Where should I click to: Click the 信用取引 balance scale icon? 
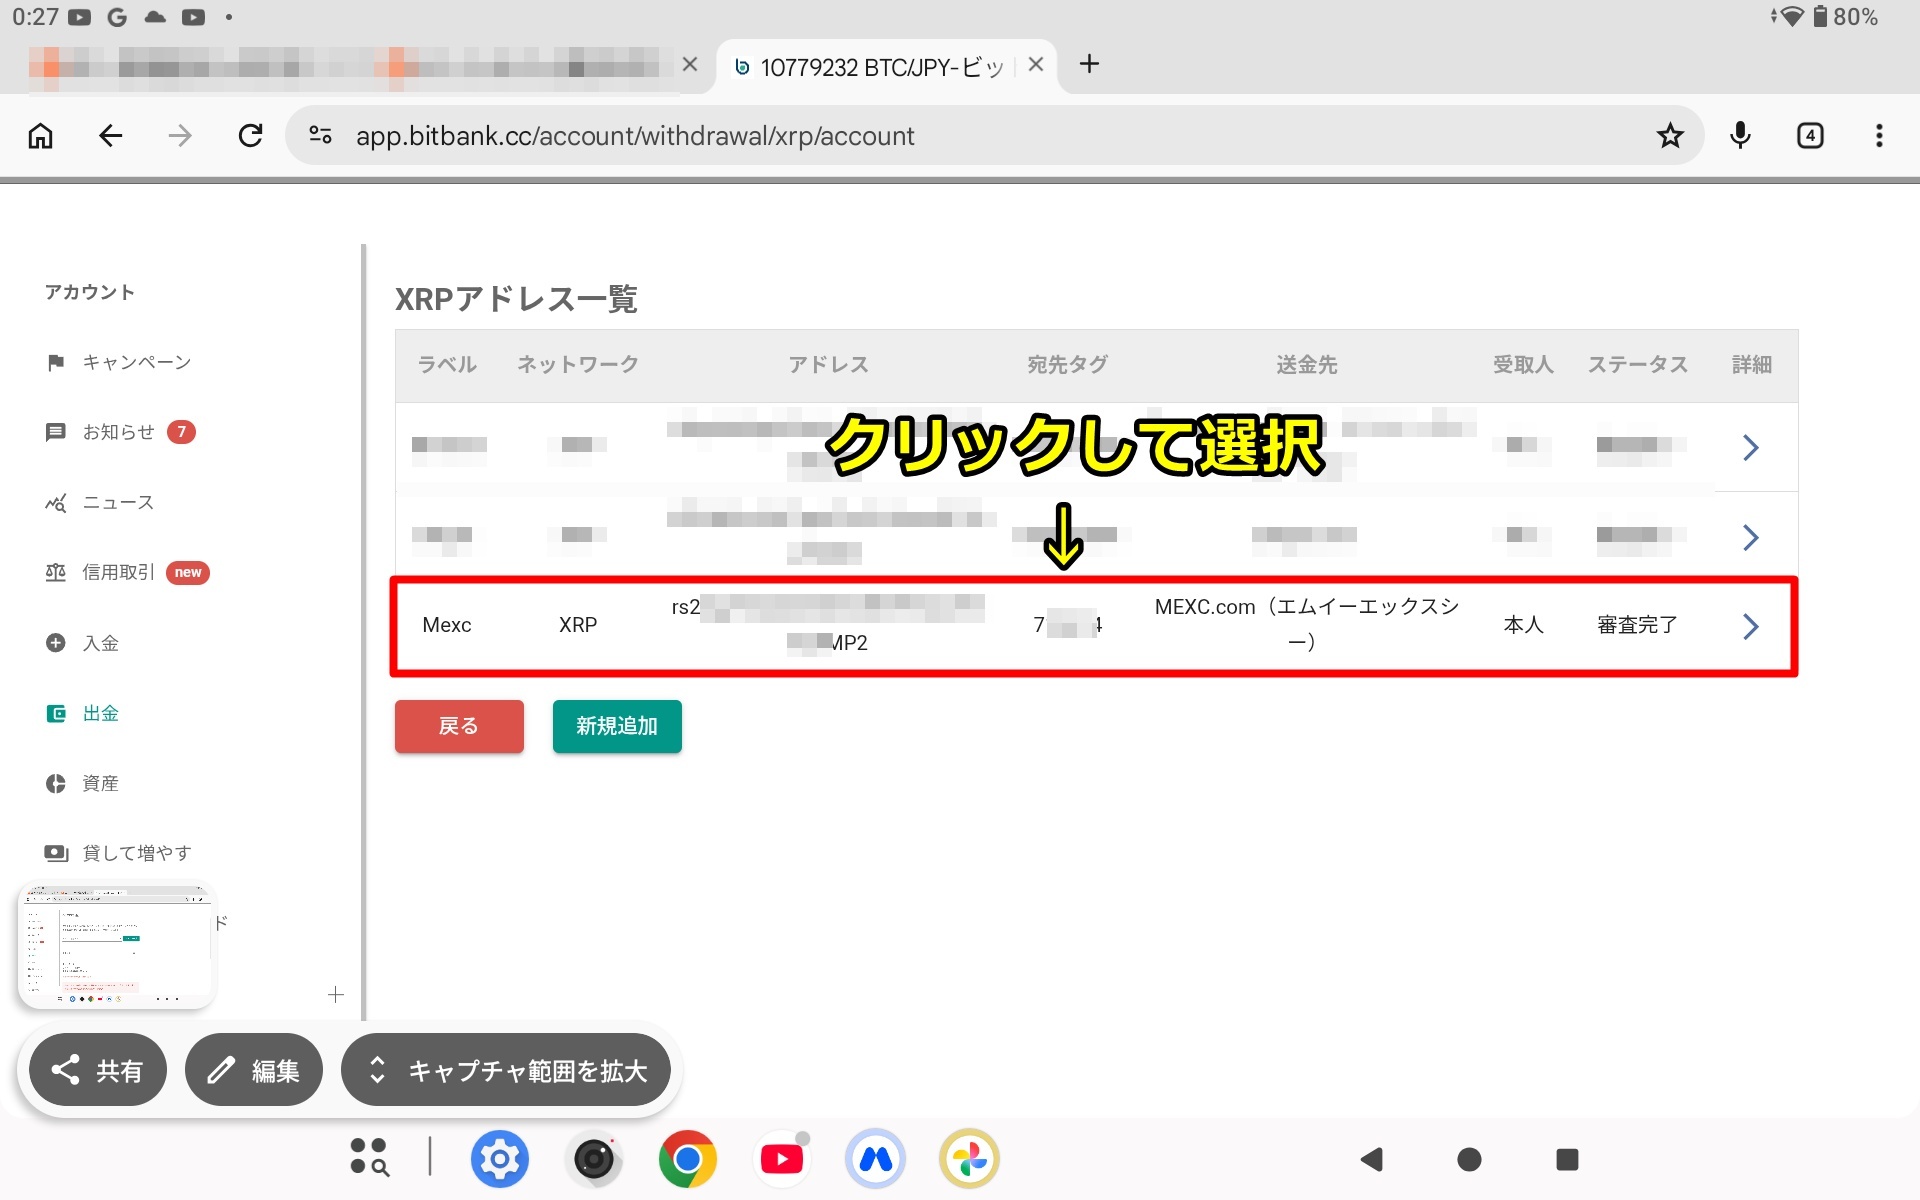click(x=56, y=572)
